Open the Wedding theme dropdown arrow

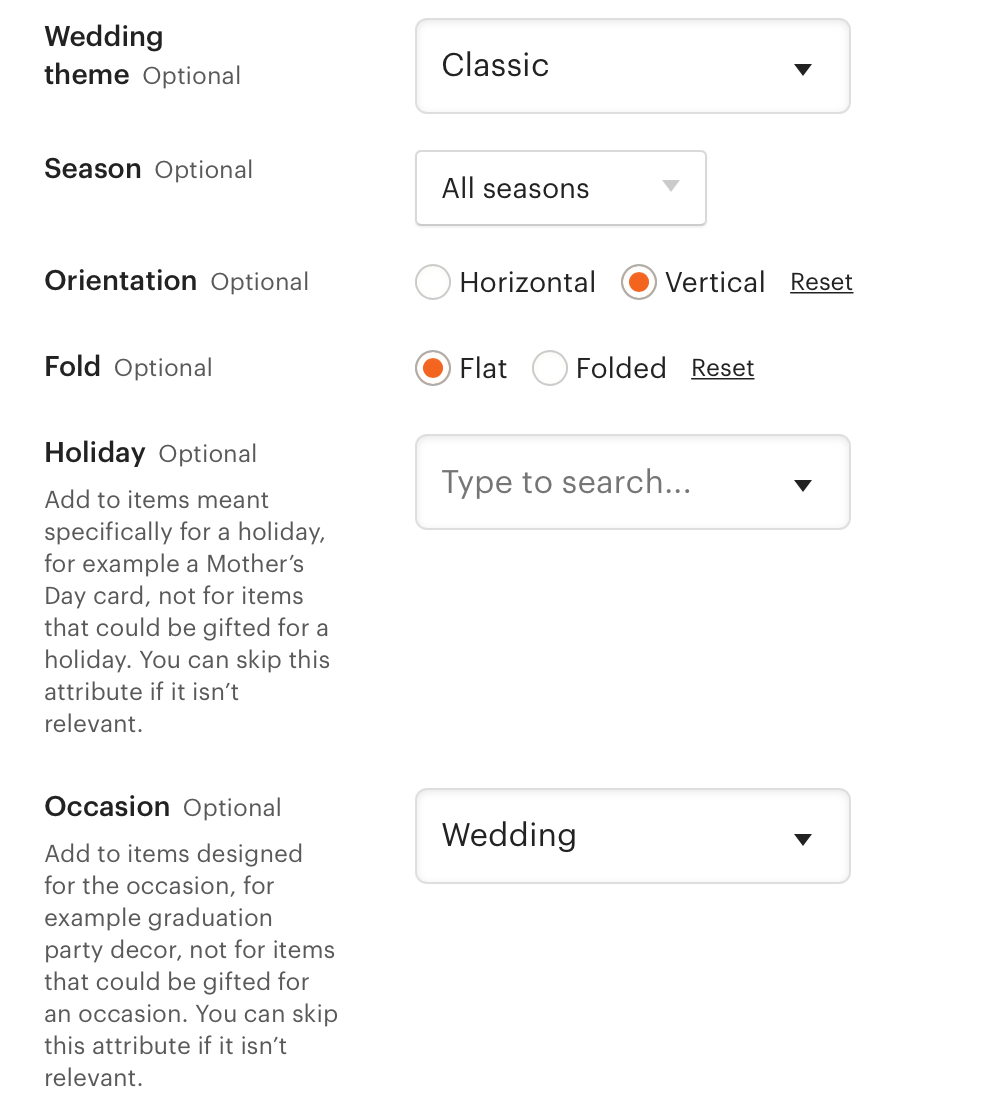point(802,69)
